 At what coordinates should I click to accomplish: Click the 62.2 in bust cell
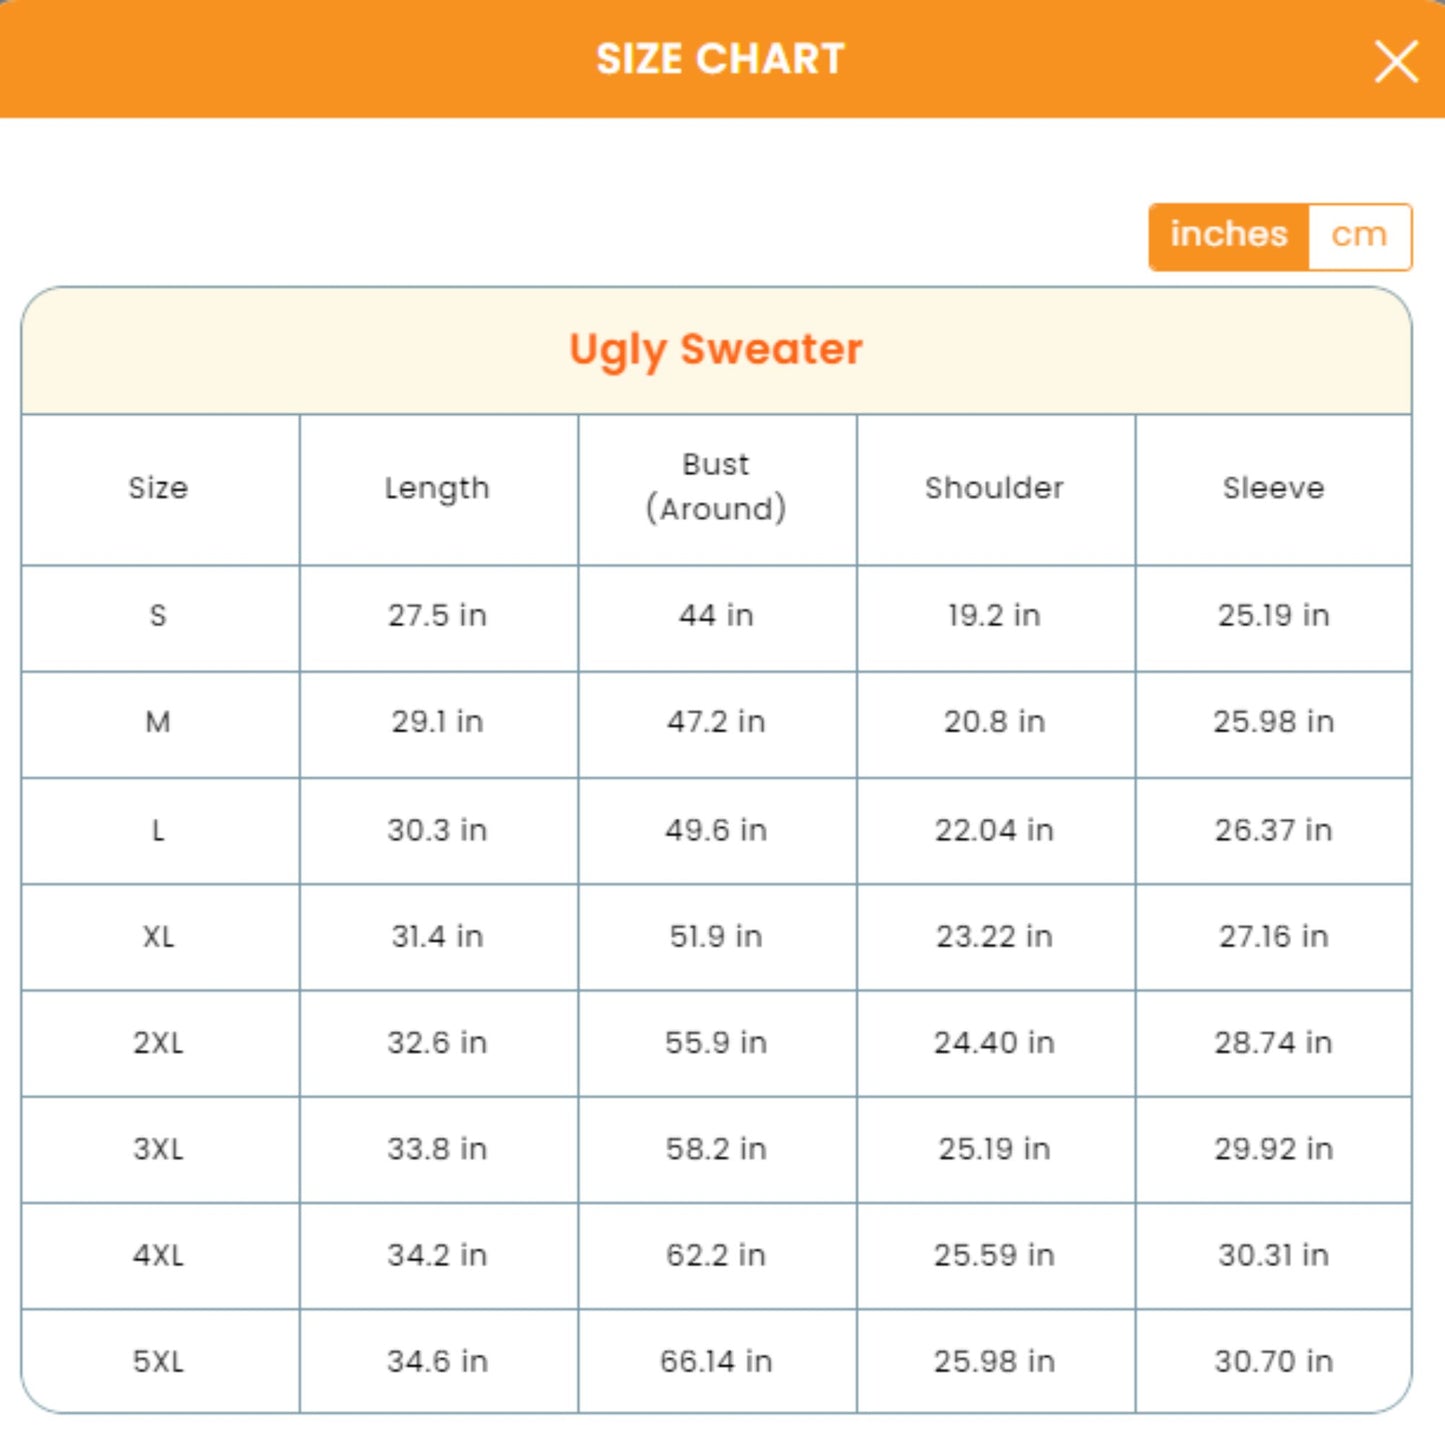(x=716, y=1255)
